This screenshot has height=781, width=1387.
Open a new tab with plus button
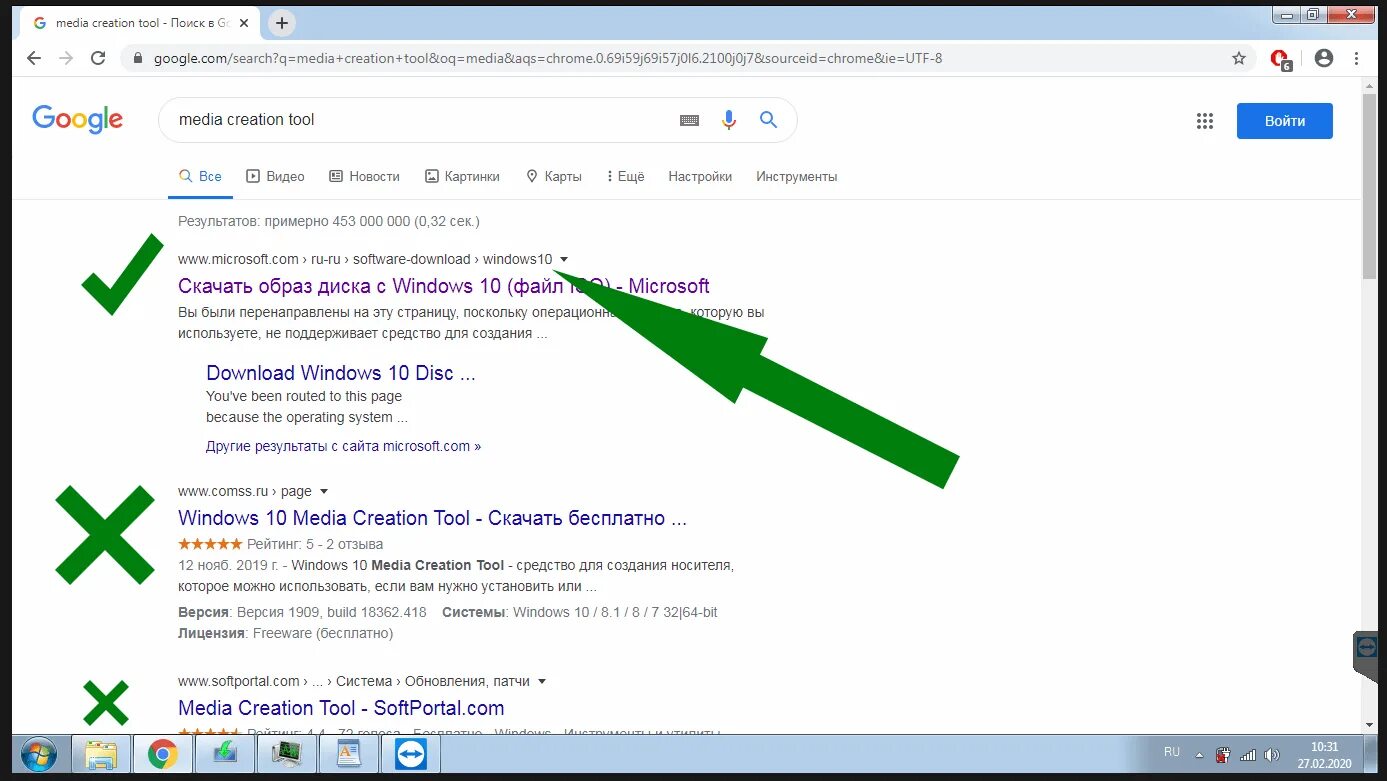coord(283,22)
